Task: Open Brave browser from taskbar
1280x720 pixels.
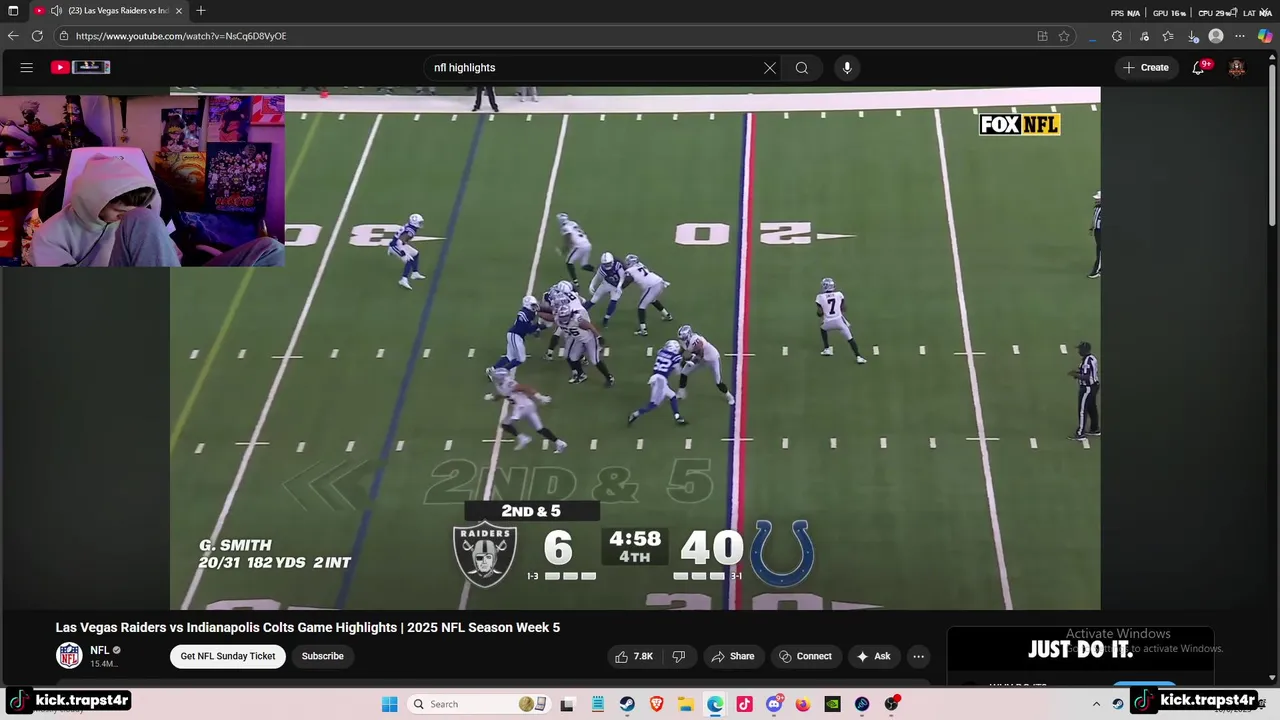Action: [657, 704]
